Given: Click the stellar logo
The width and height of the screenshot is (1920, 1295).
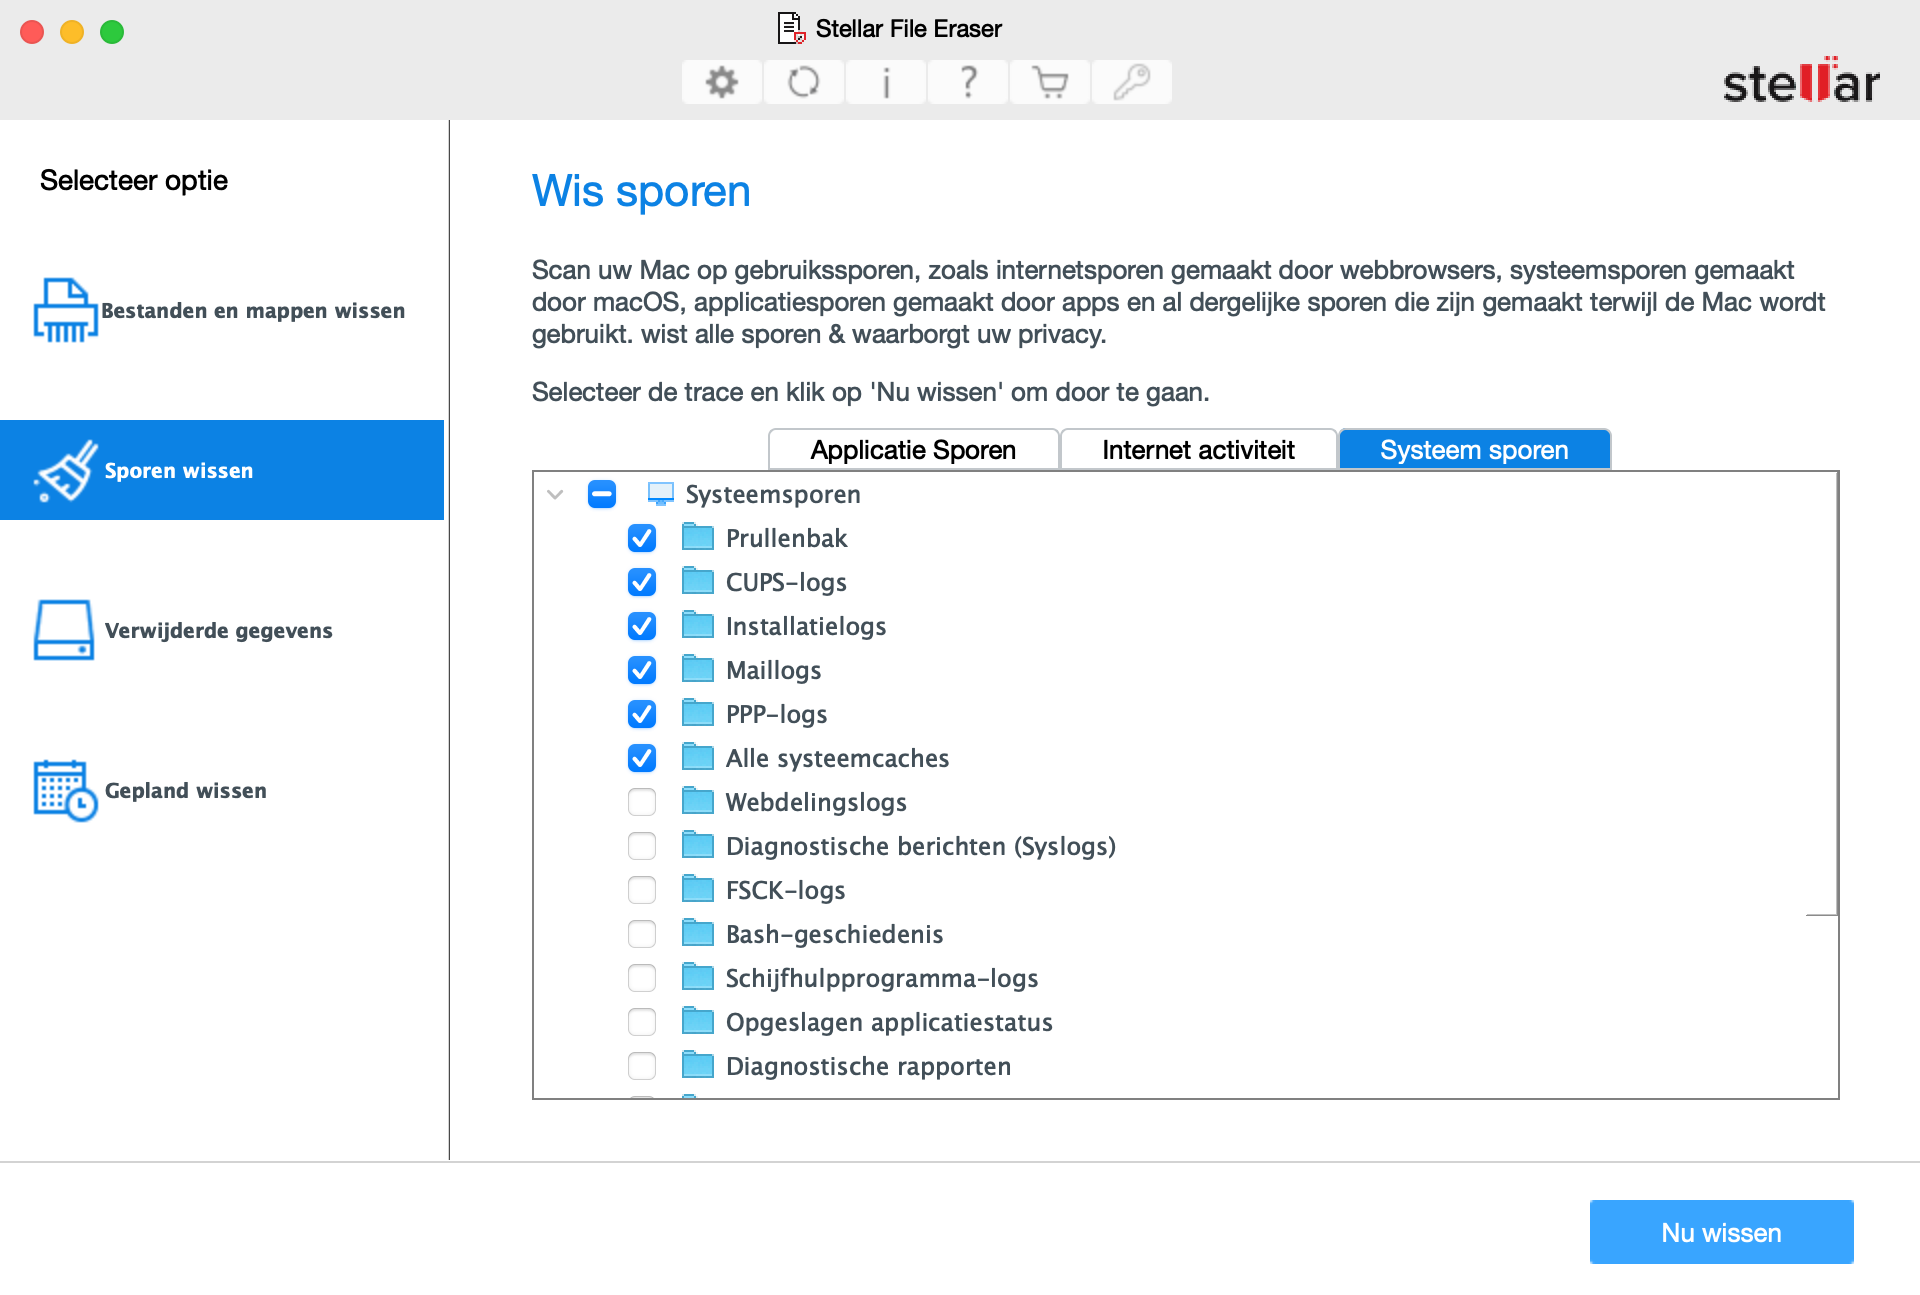Looking at the screenshot, I should click(1800, 82).
